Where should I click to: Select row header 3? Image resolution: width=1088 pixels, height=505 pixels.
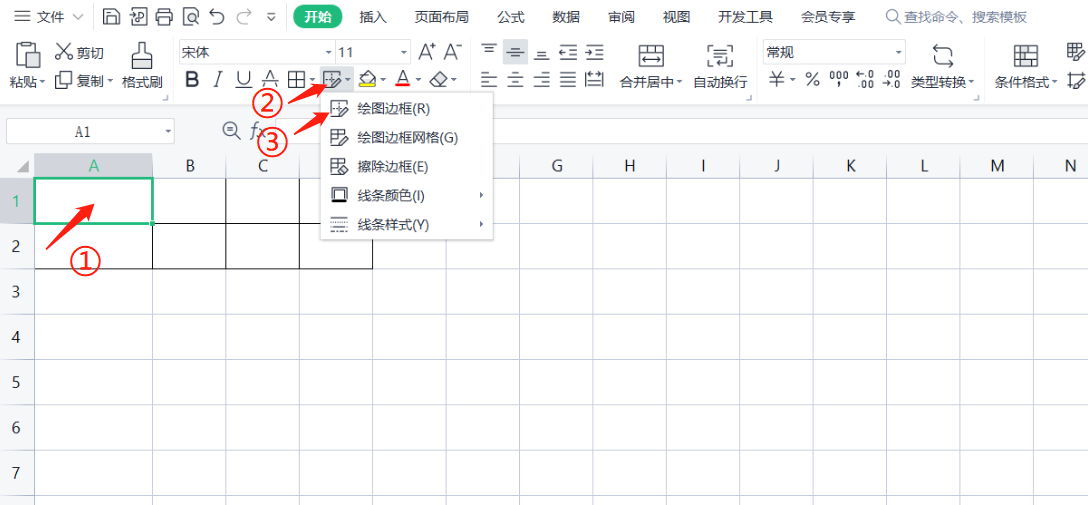coord(17,291)
